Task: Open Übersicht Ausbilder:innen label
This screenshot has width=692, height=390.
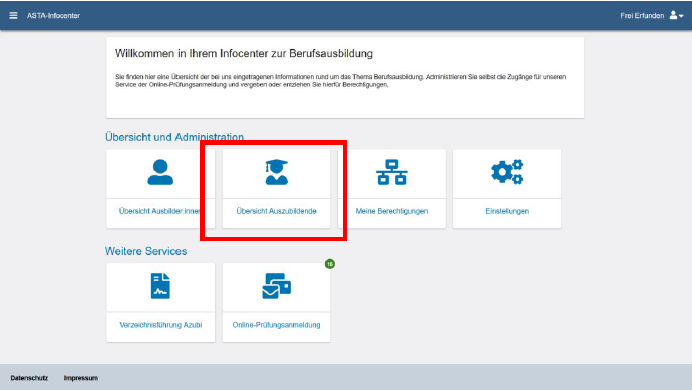Action: [160, 211]
